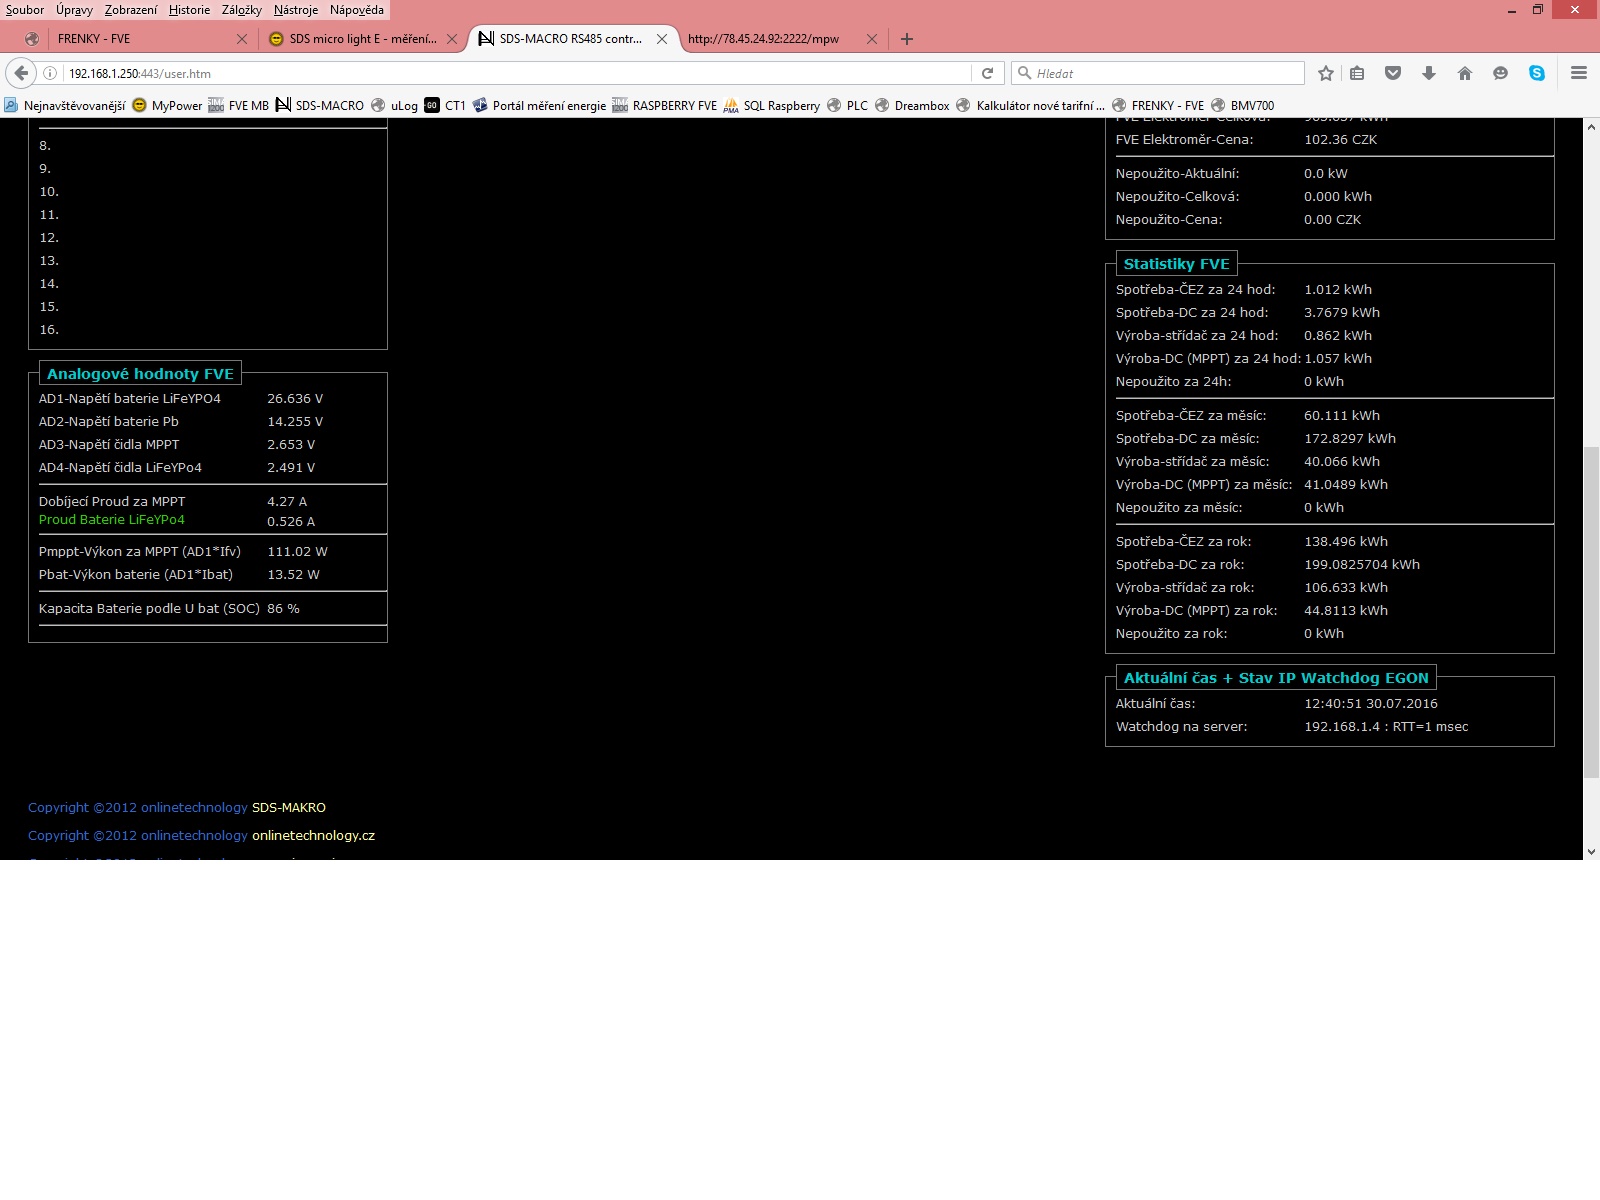
Task: Follow the onlinetechnology.cz link
Action: click(x=313, y=836)
